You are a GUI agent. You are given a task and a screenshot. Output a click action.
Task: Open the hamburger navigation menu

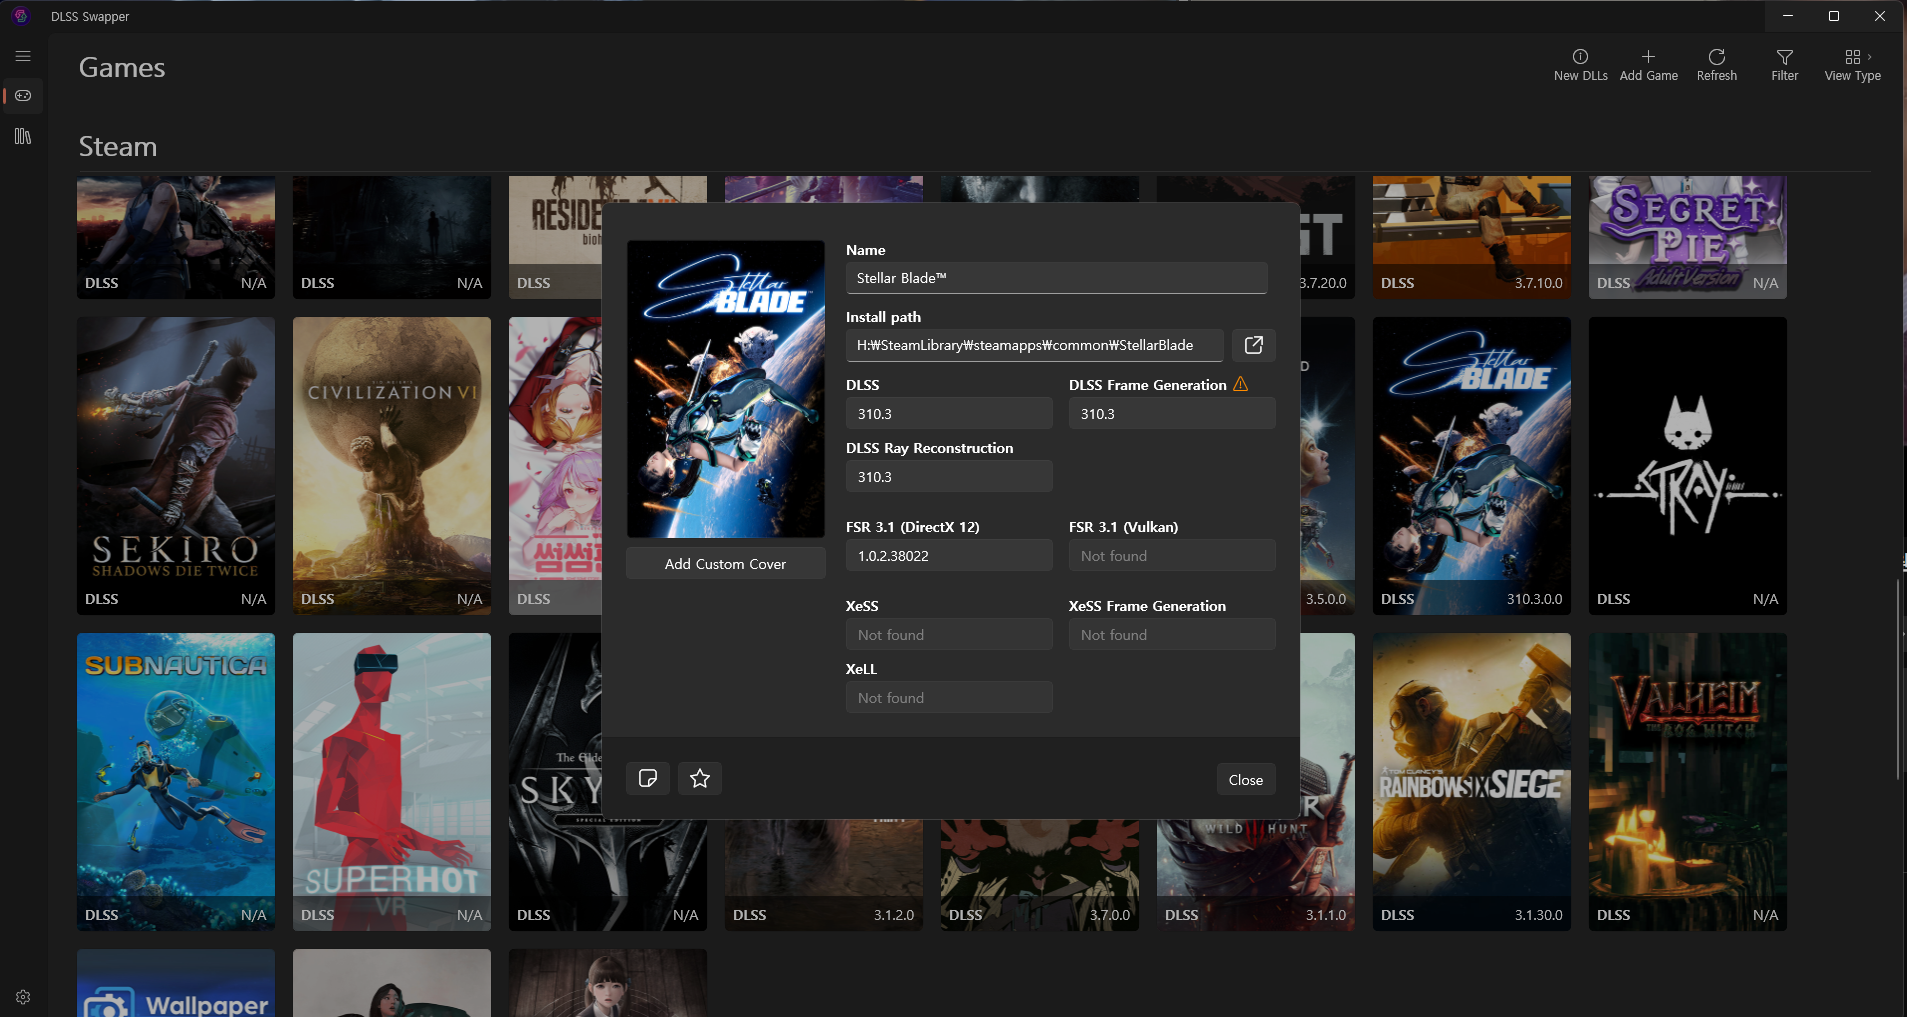click(x=23, y=56)
